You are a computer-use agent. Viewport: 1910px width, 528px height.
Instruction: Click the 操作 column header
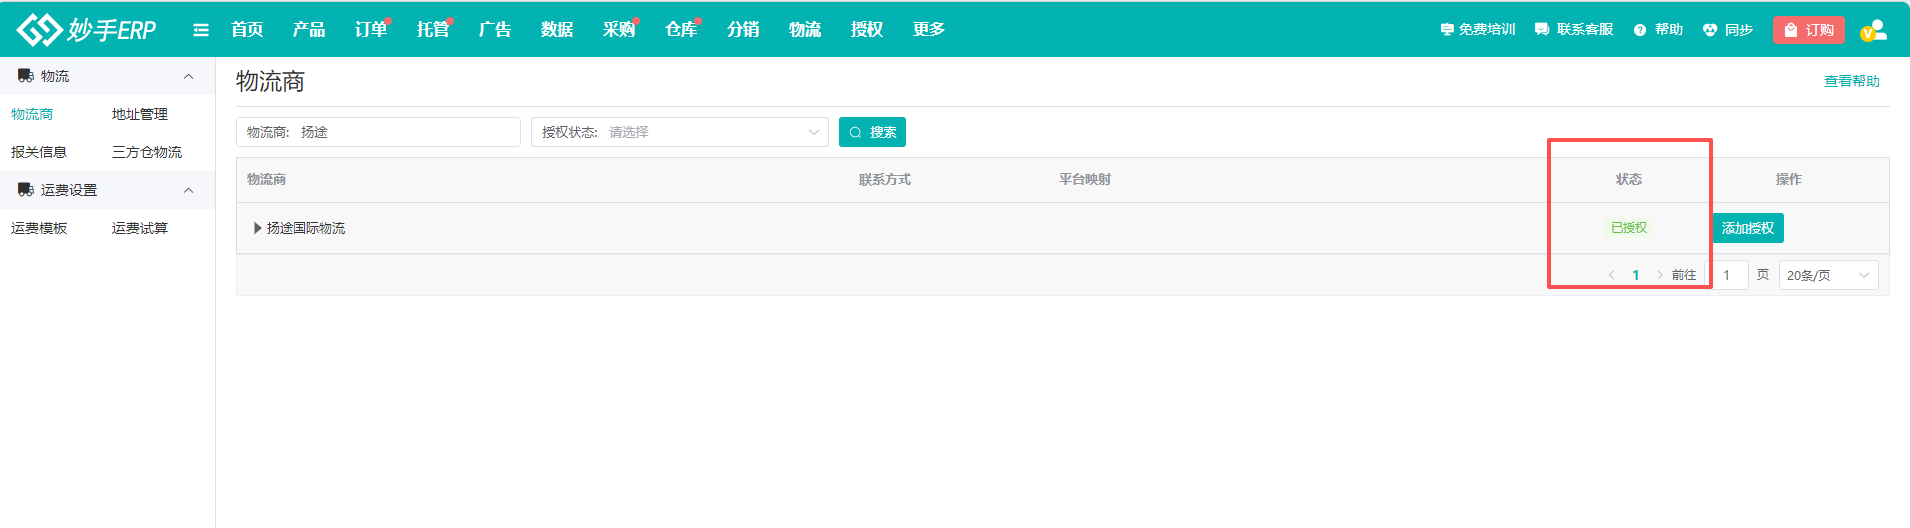[x=1789, y=179]
